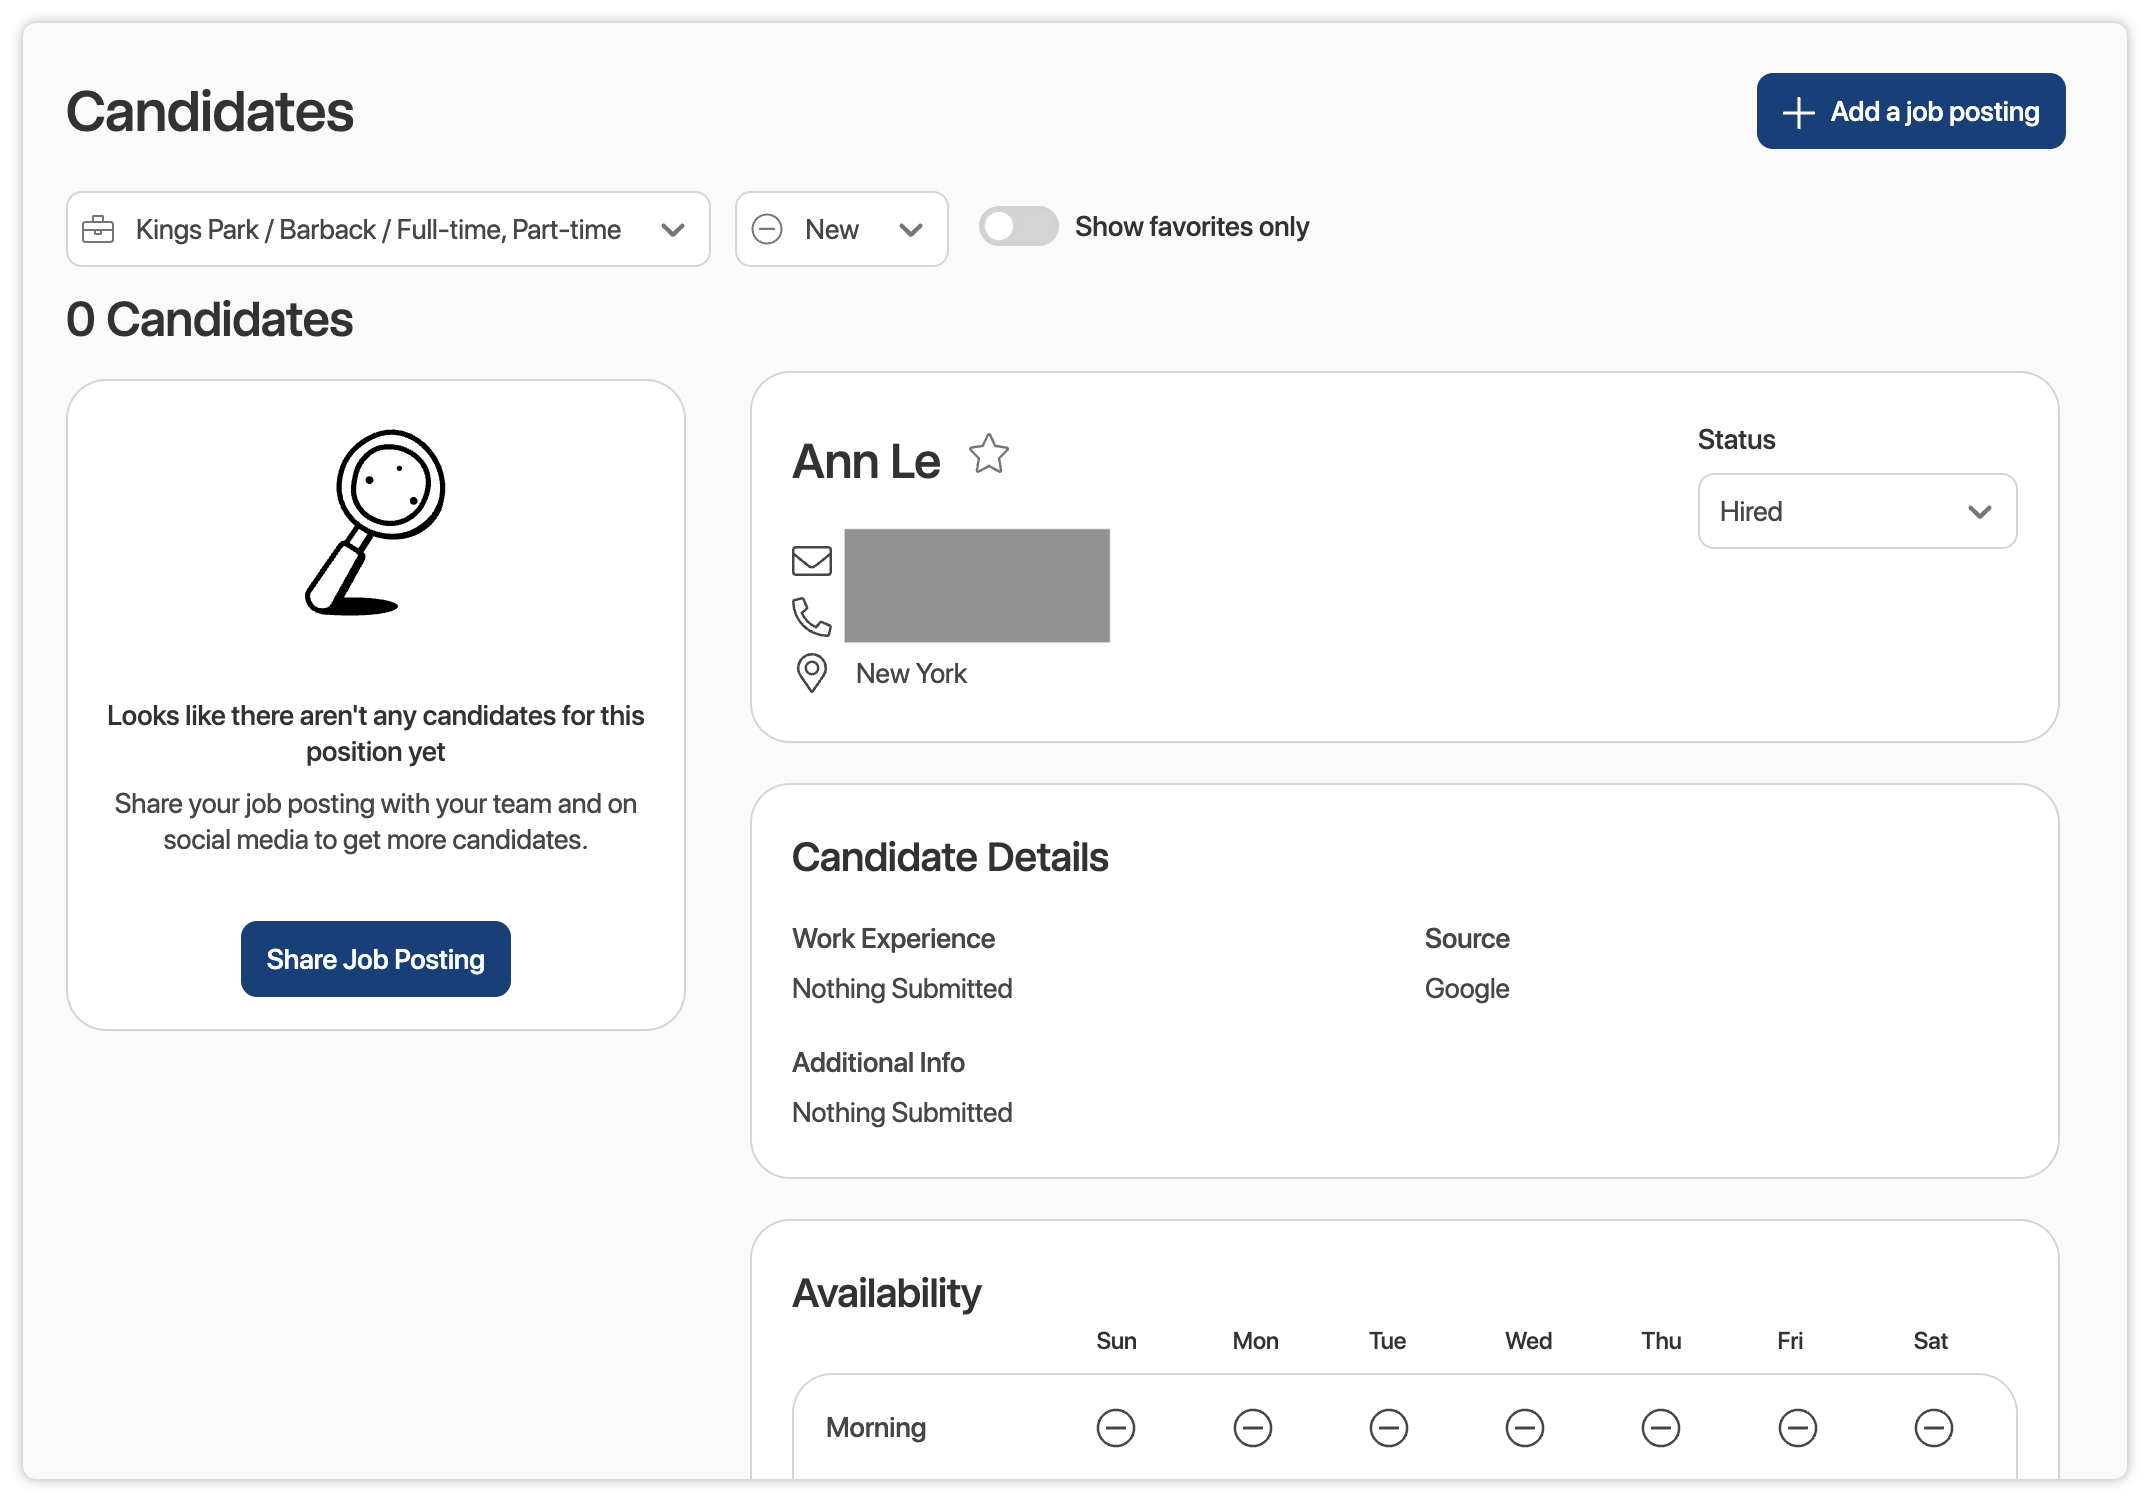Viewport: 2150px width, 1502px height.
Task: Click the location pin icon
Action: coord(811,673)
